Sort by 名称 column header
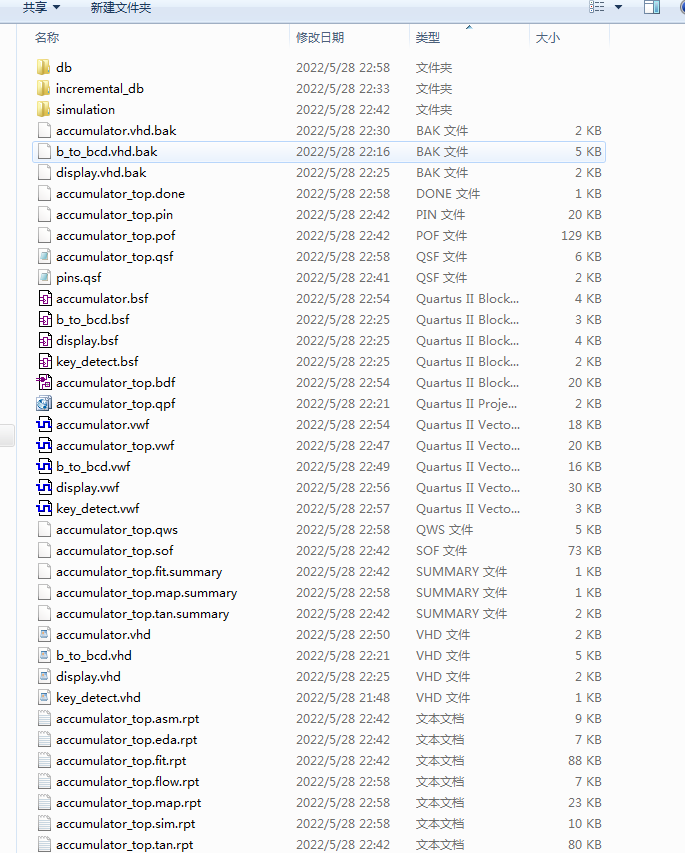Viewport: 685px width, 853px height. pyautogui.click(x=47, y=38)
